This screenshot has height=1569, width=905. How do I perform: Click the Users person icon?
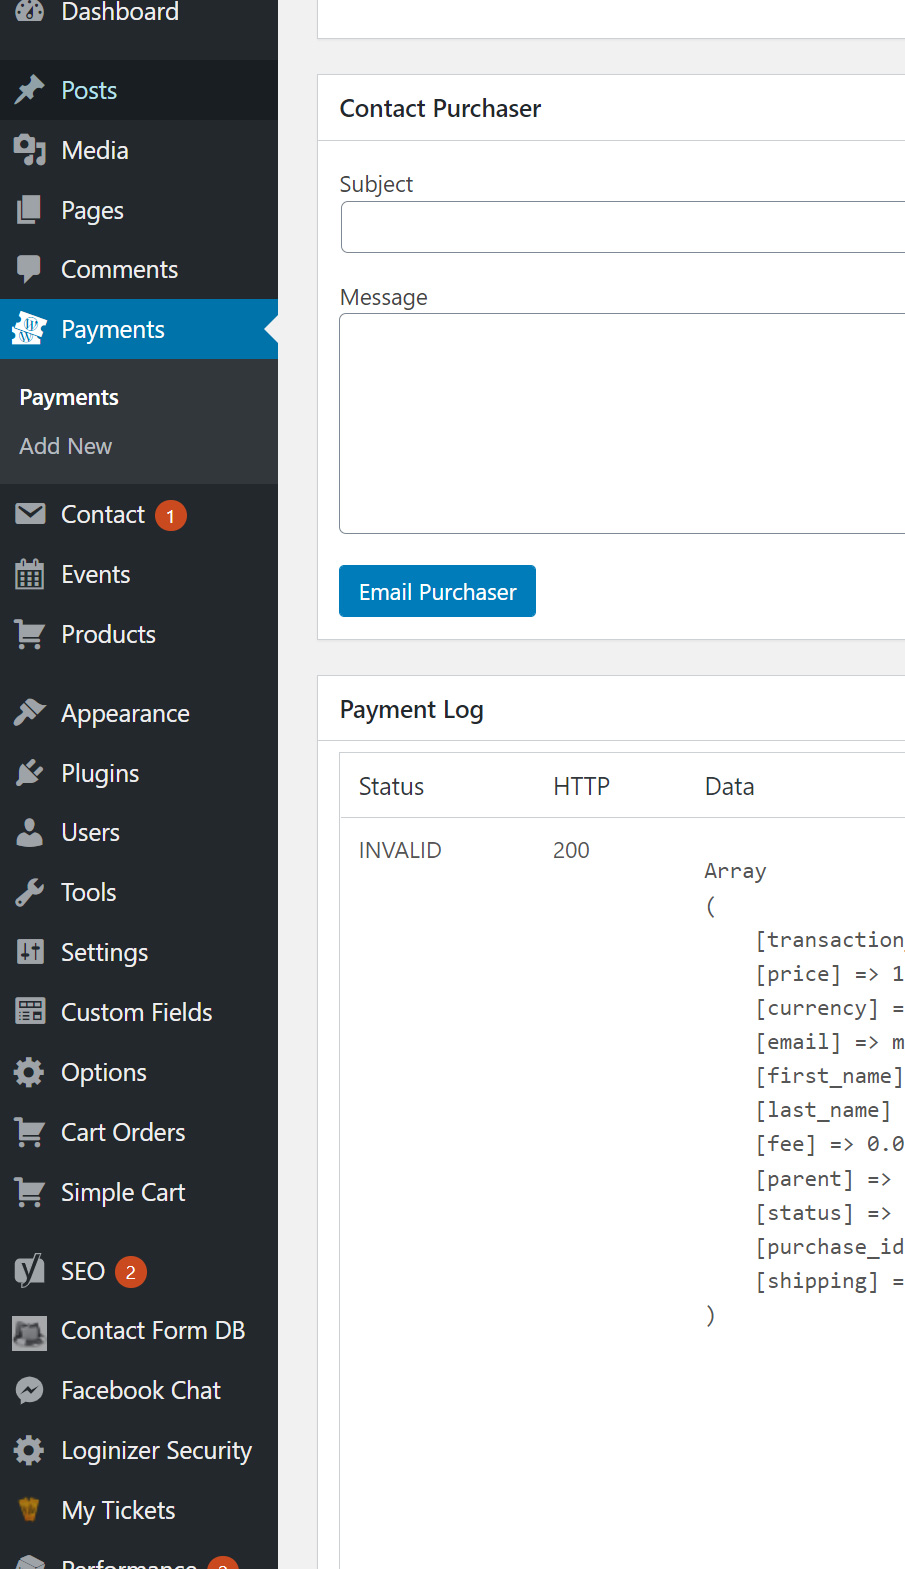tap(29, 832)
